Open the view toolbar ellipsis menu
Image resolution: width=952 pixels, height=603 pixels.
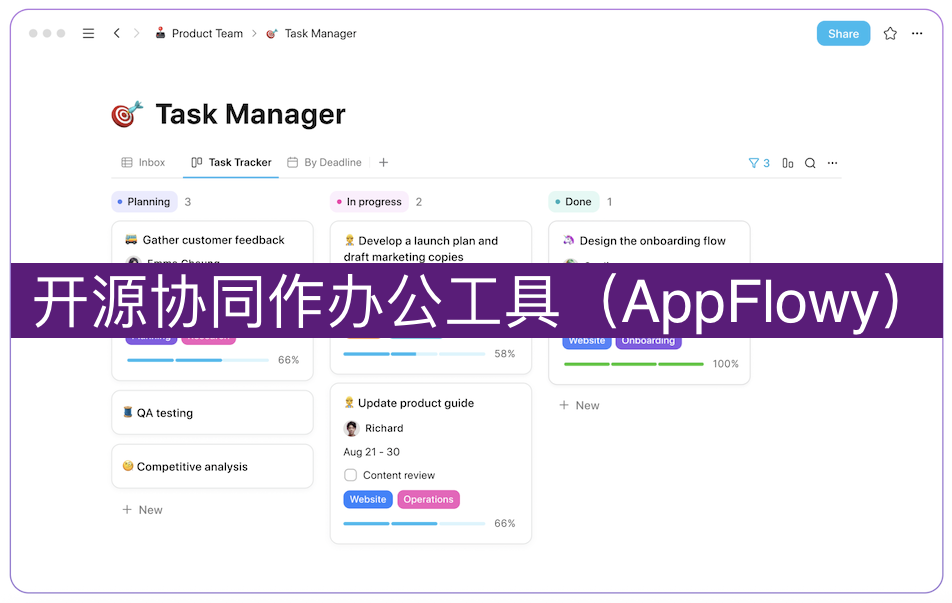[x=832, y=163]
